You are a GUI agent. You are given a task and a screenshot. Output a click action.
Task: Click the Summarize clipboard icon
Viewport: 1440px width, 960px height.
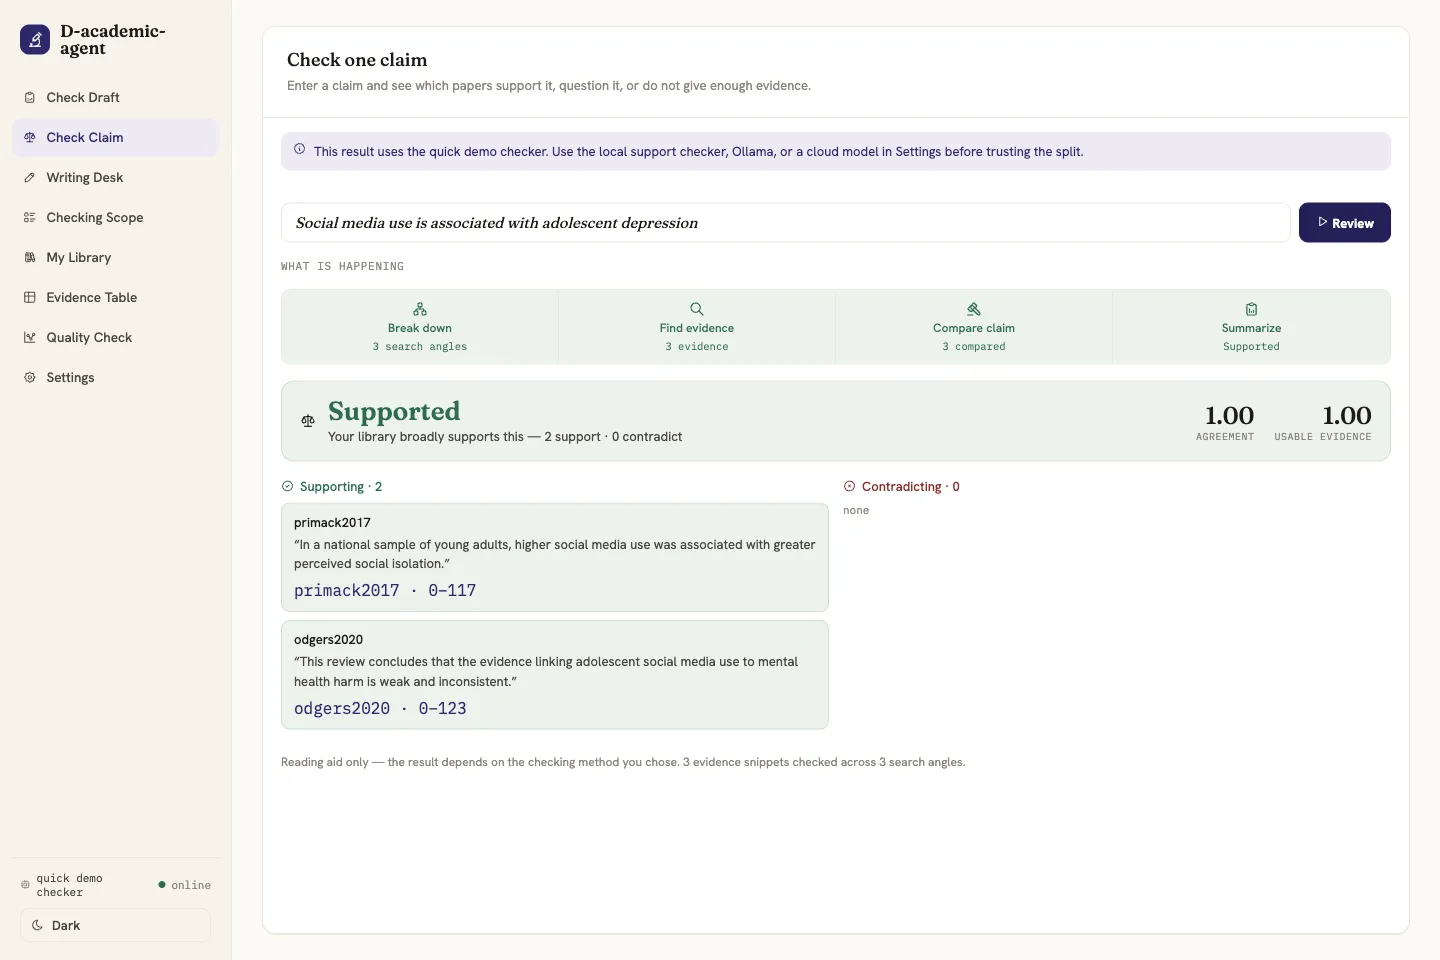(x=1251, y=309)
